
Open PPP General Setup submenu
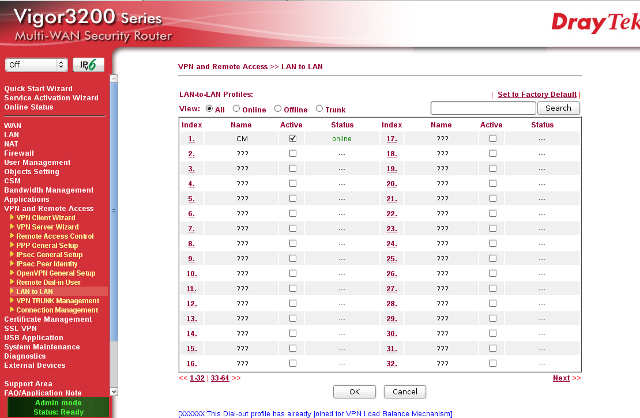[47, 245]
